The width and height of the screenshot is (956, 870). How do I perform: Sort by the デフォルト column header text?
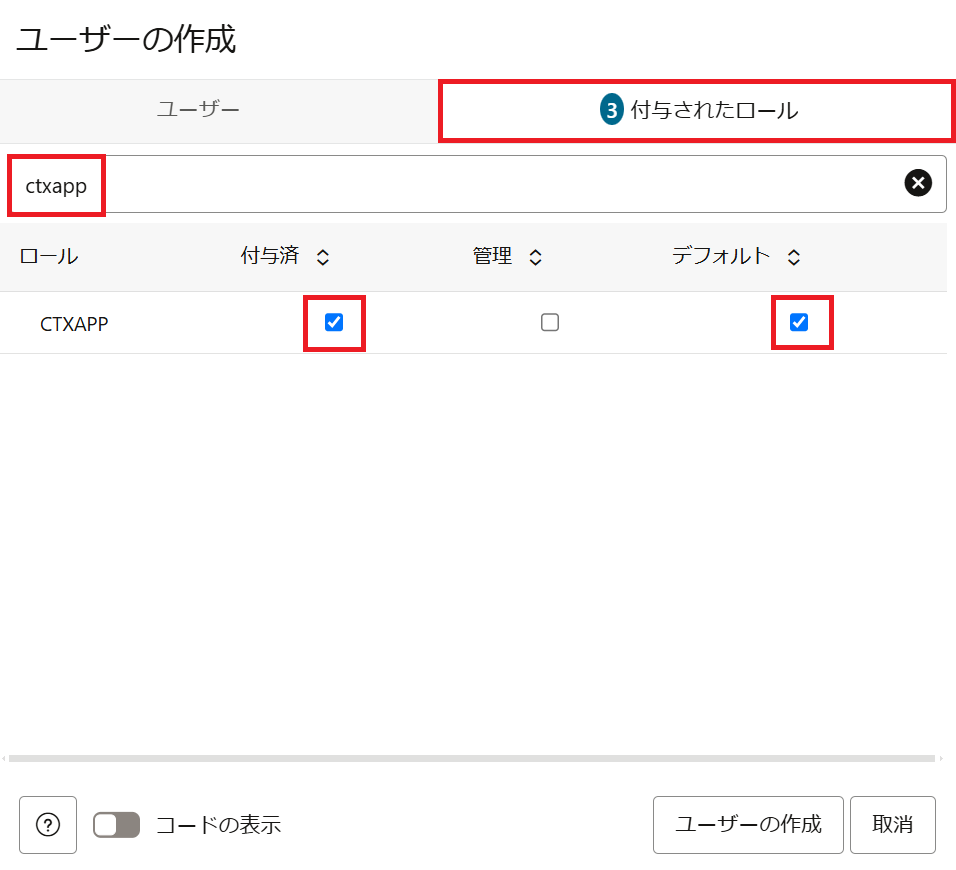tap(721, 256)
